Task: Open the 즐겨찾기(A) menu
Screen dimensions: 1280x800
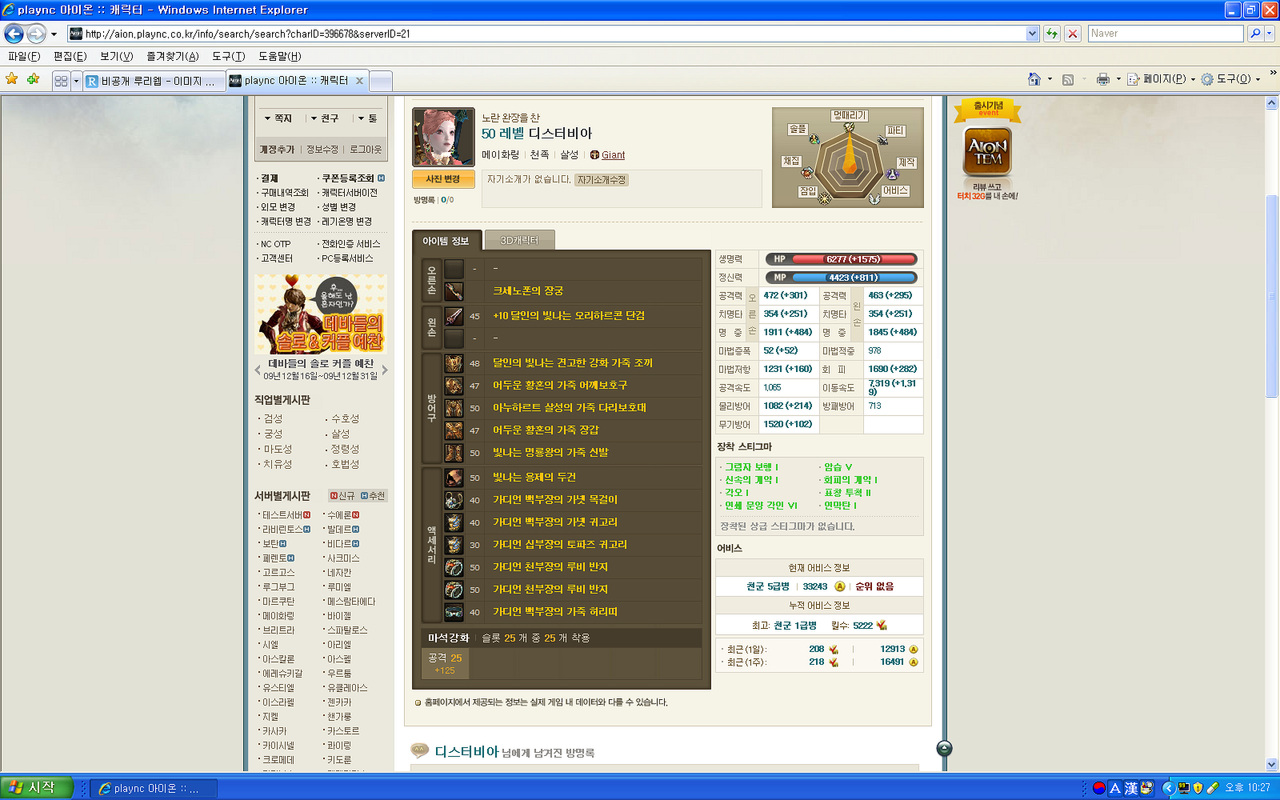Action: tap(172, 56)
